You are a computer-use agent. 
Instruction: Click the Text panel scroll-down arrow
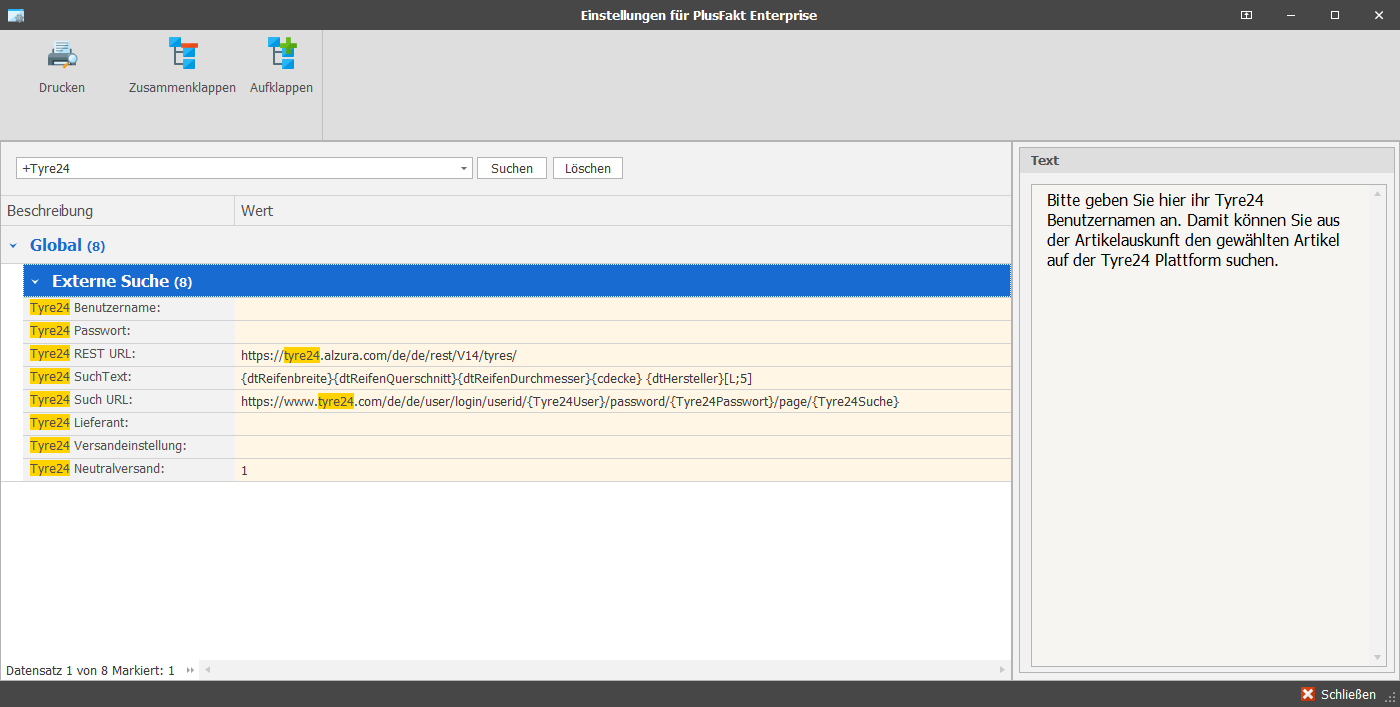(x=1377, y=657)
